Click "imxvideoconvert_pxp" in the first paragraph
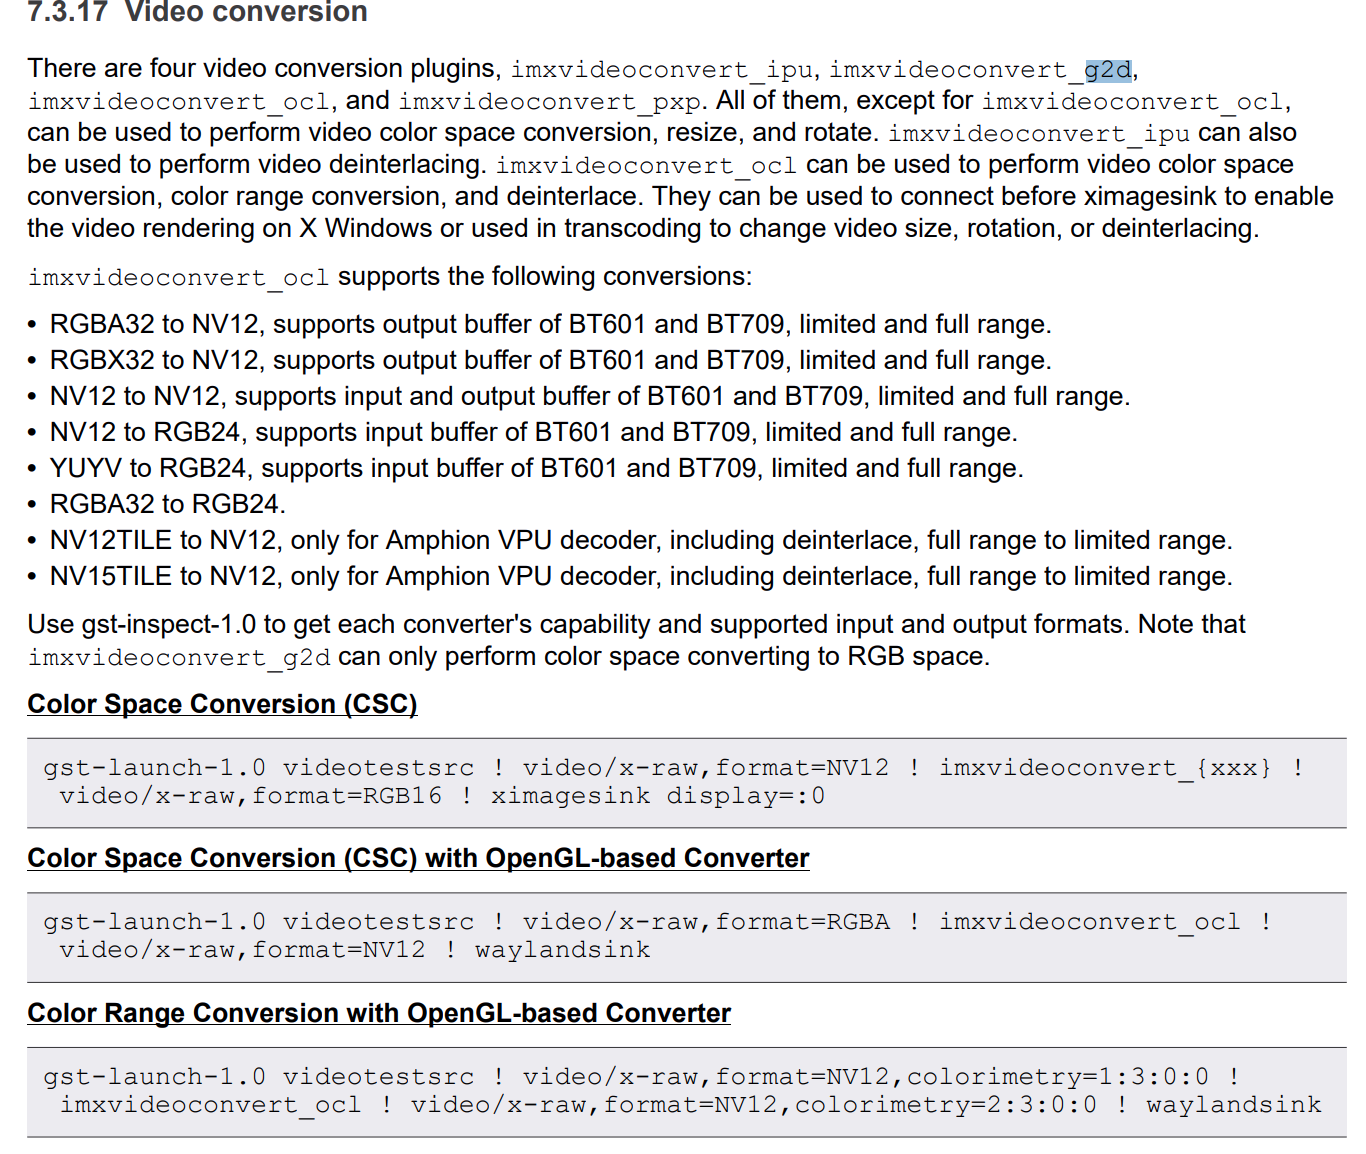This screenshot has height=1154, width=1366. click(552, 102)
